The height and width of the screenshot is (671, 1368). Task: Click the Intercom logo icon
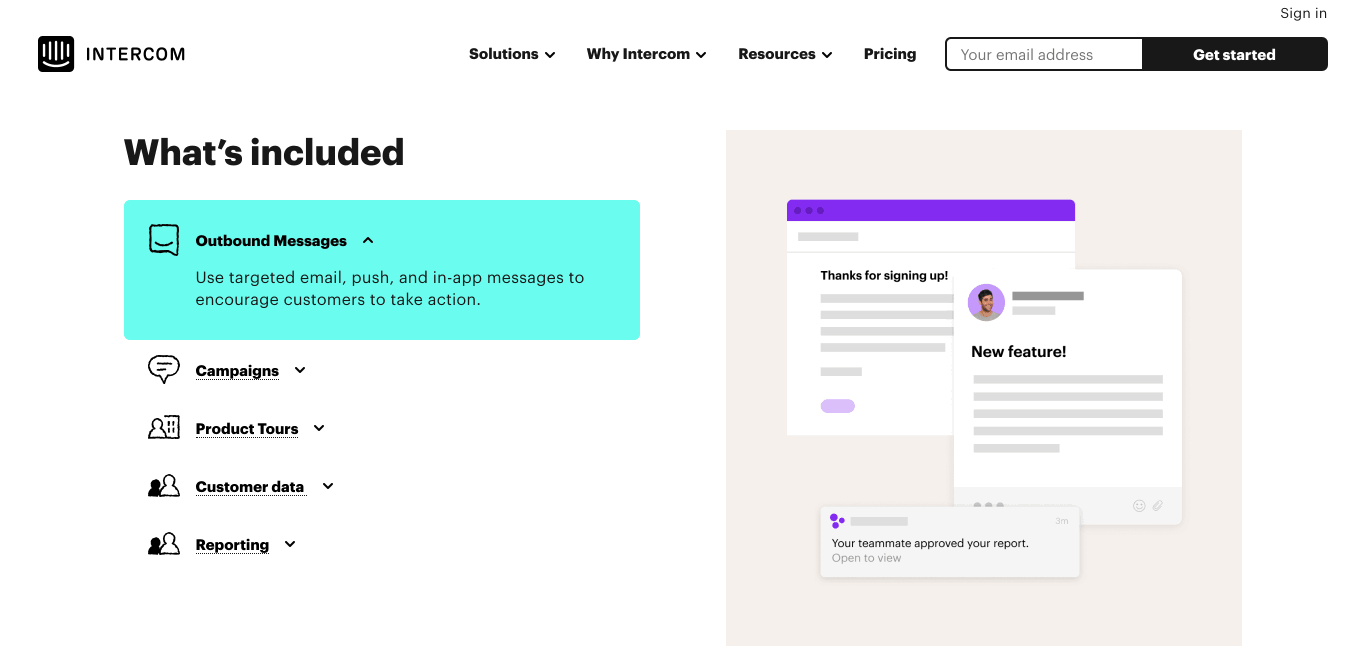[x=56, y=54]
